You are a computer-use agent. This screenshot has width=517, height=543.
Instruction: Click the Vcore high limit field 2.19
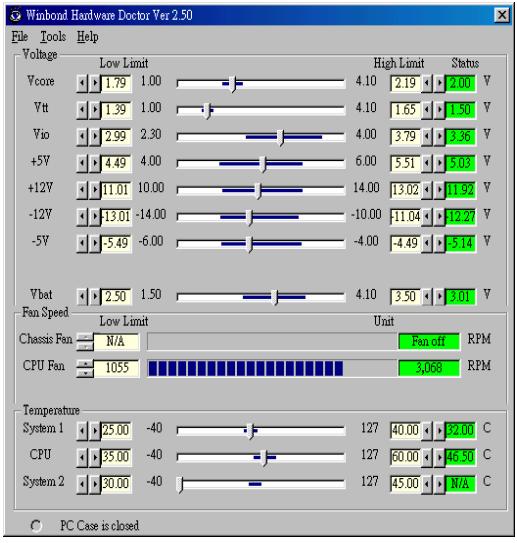[x=405, y=83]
